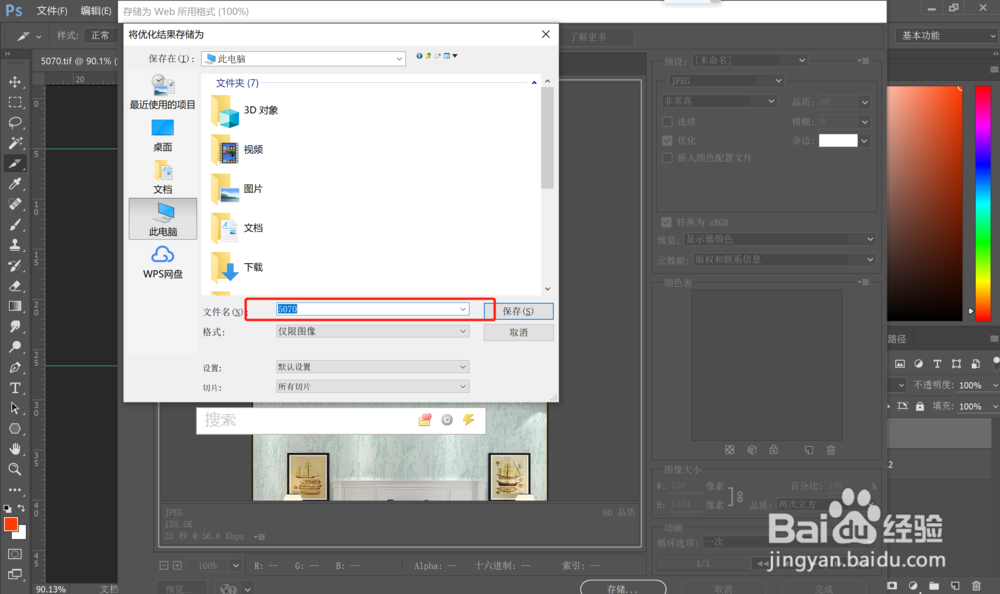
Task: Click the red foreground color swatch
Action: tap(11, 524)
